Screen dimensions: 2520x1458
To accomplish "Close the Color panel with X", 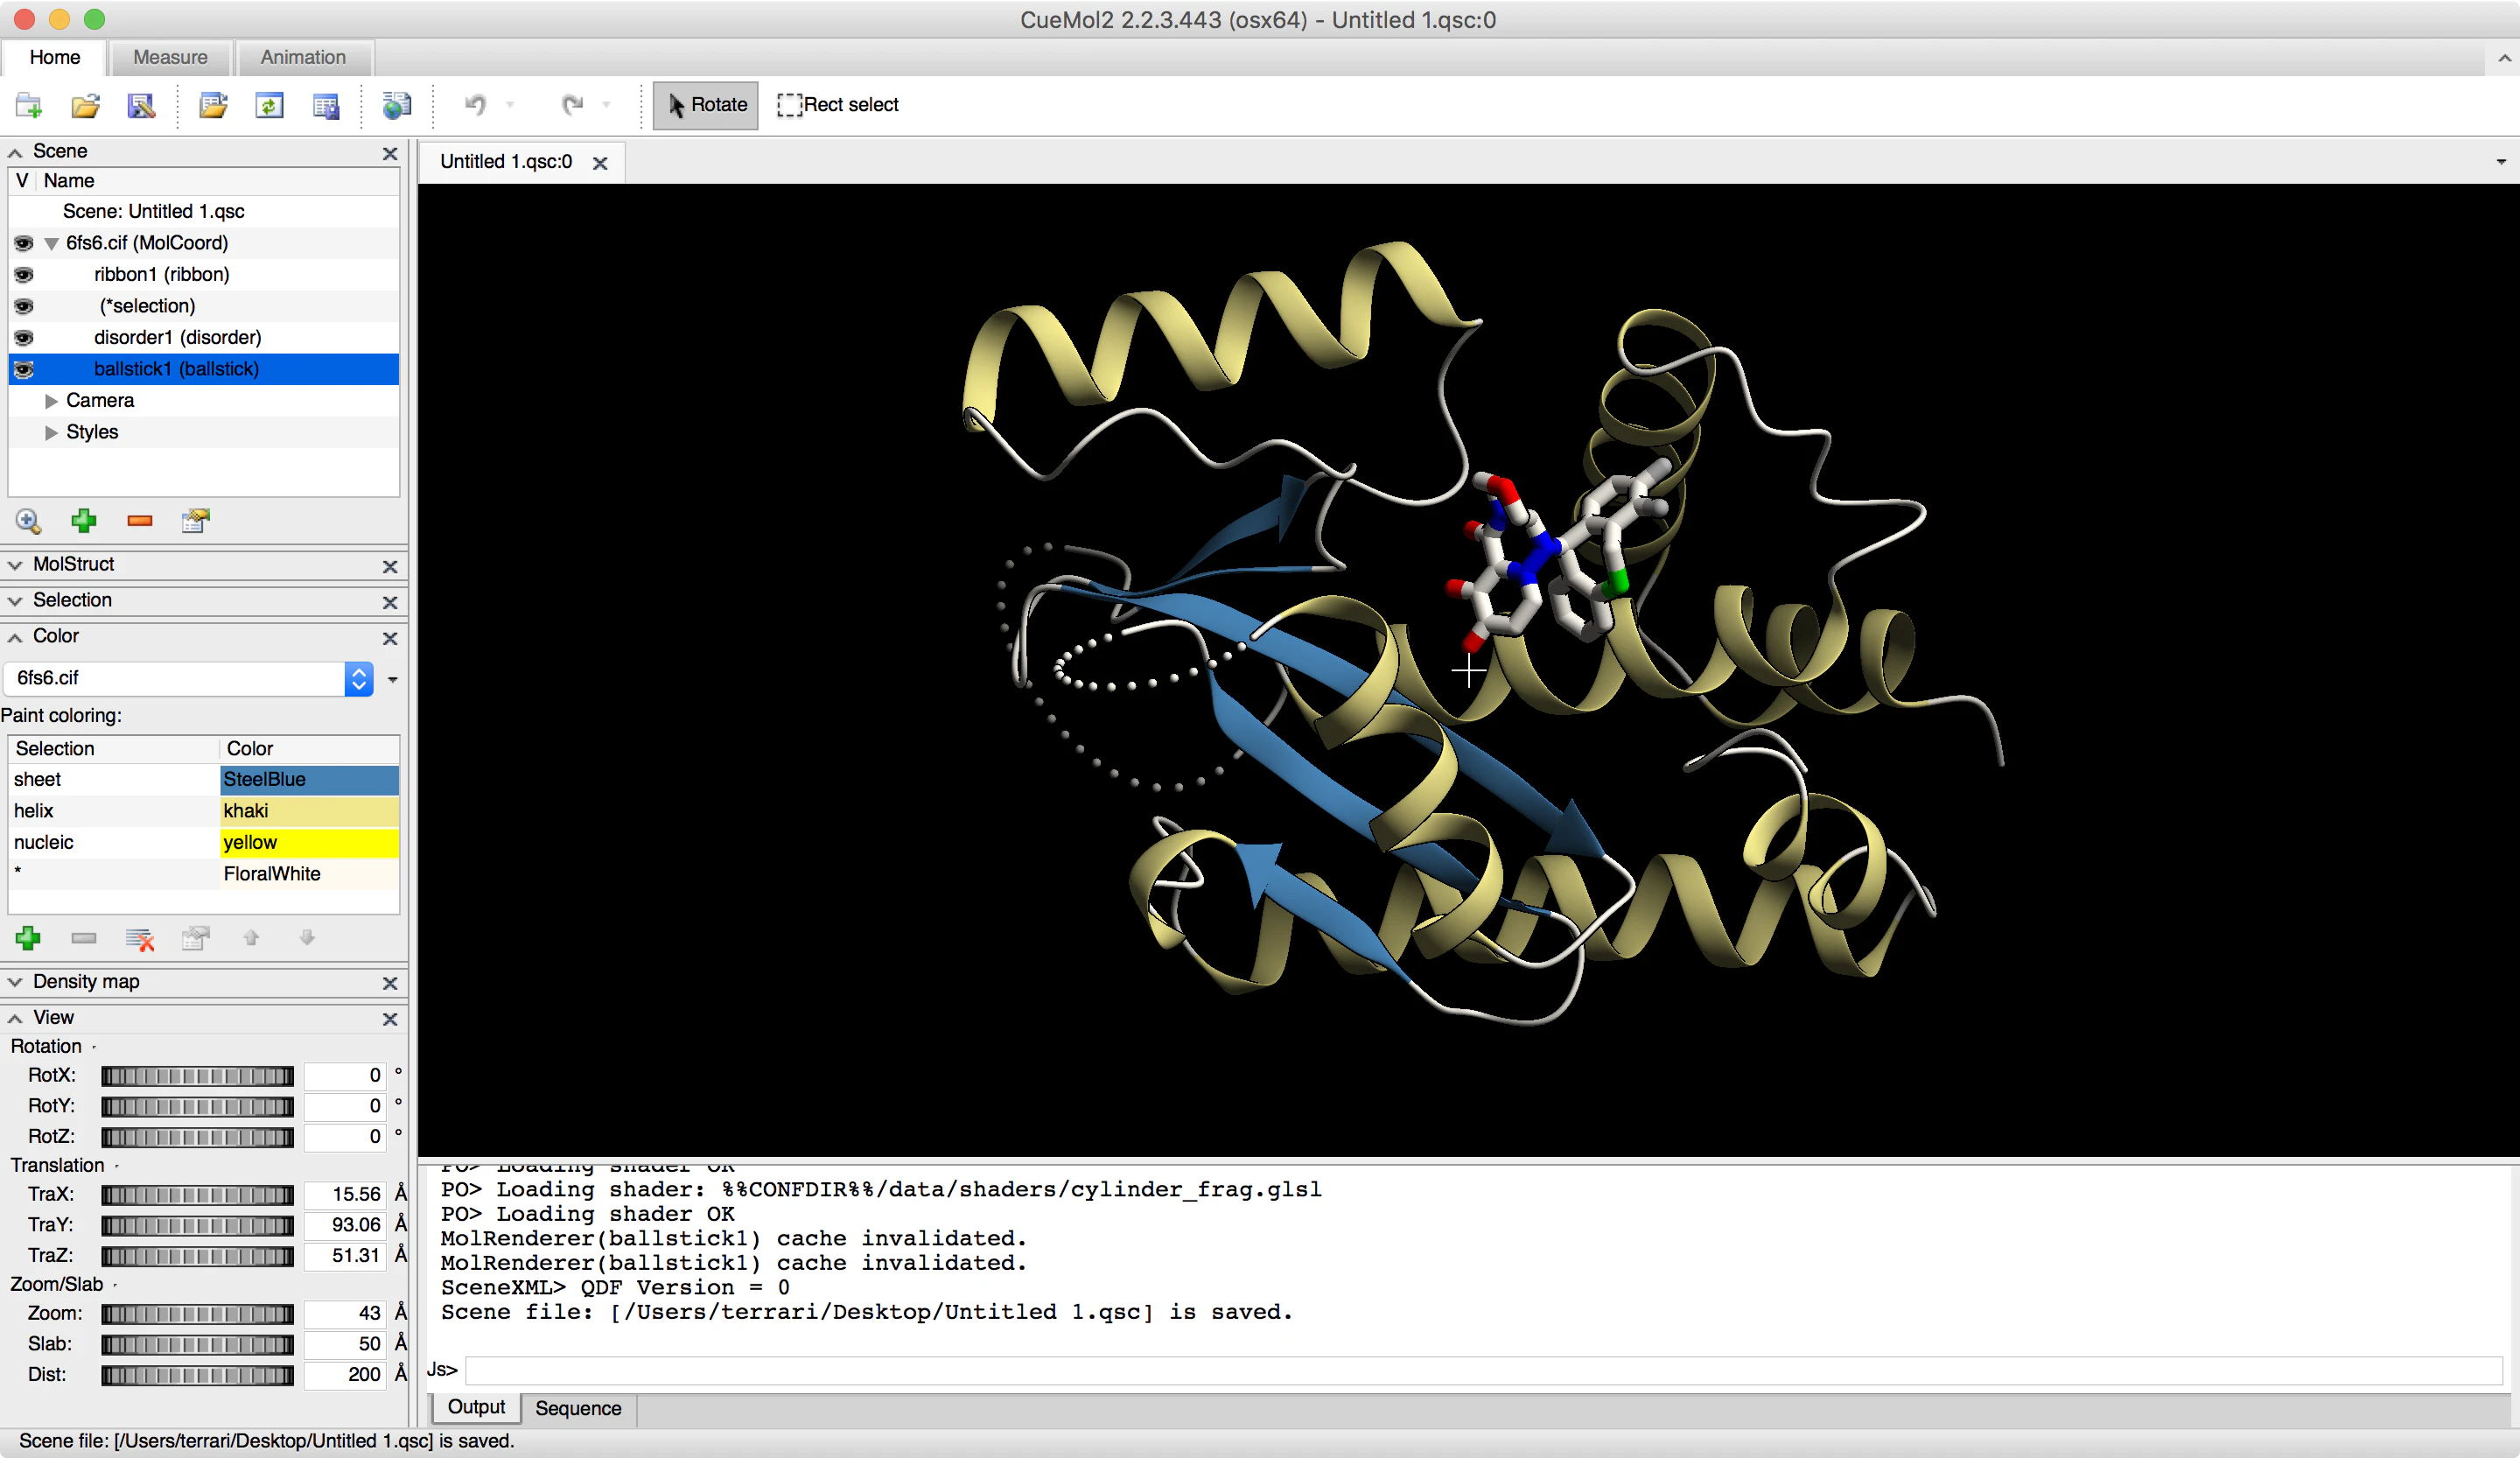I will (390, 638).
